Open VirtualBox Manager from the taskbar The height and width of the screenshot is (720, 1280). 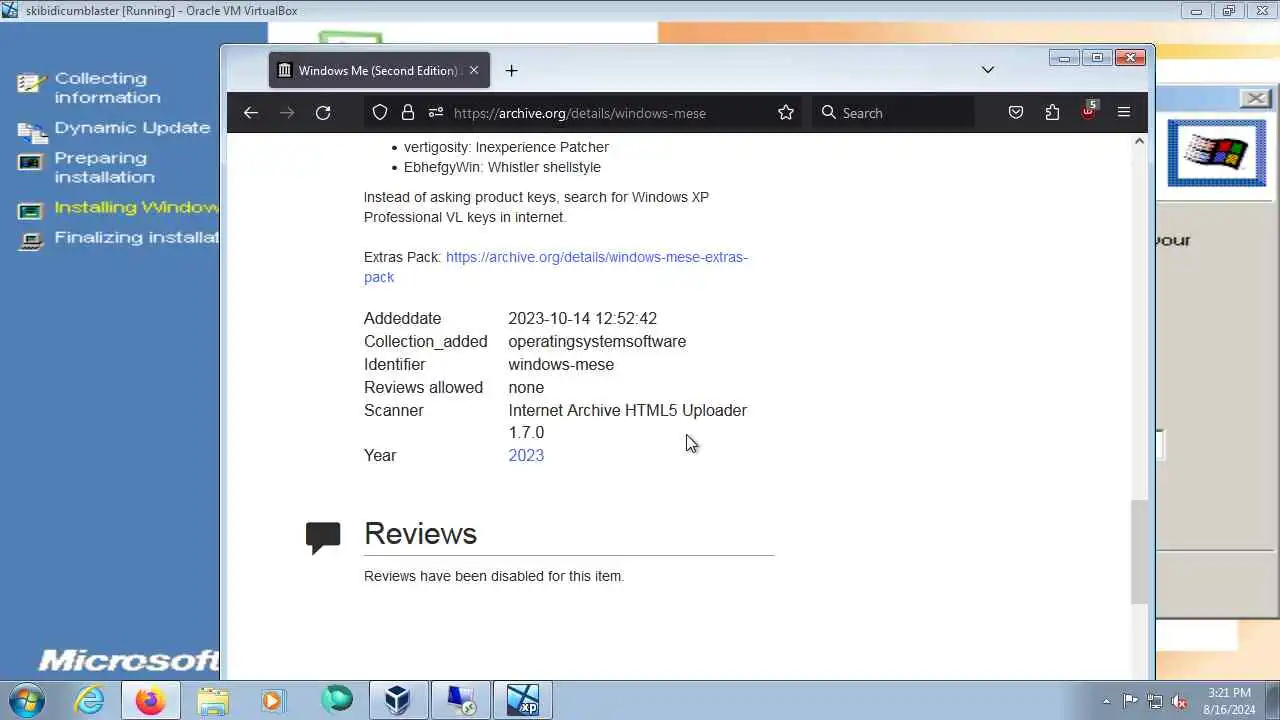[x=398, y=700]
